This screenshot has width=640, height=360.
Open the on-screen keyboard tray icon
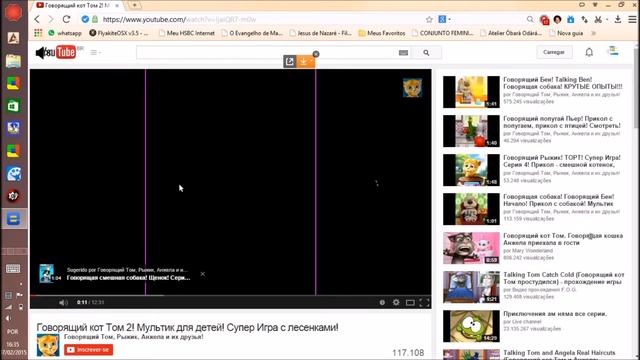[13, 269]
